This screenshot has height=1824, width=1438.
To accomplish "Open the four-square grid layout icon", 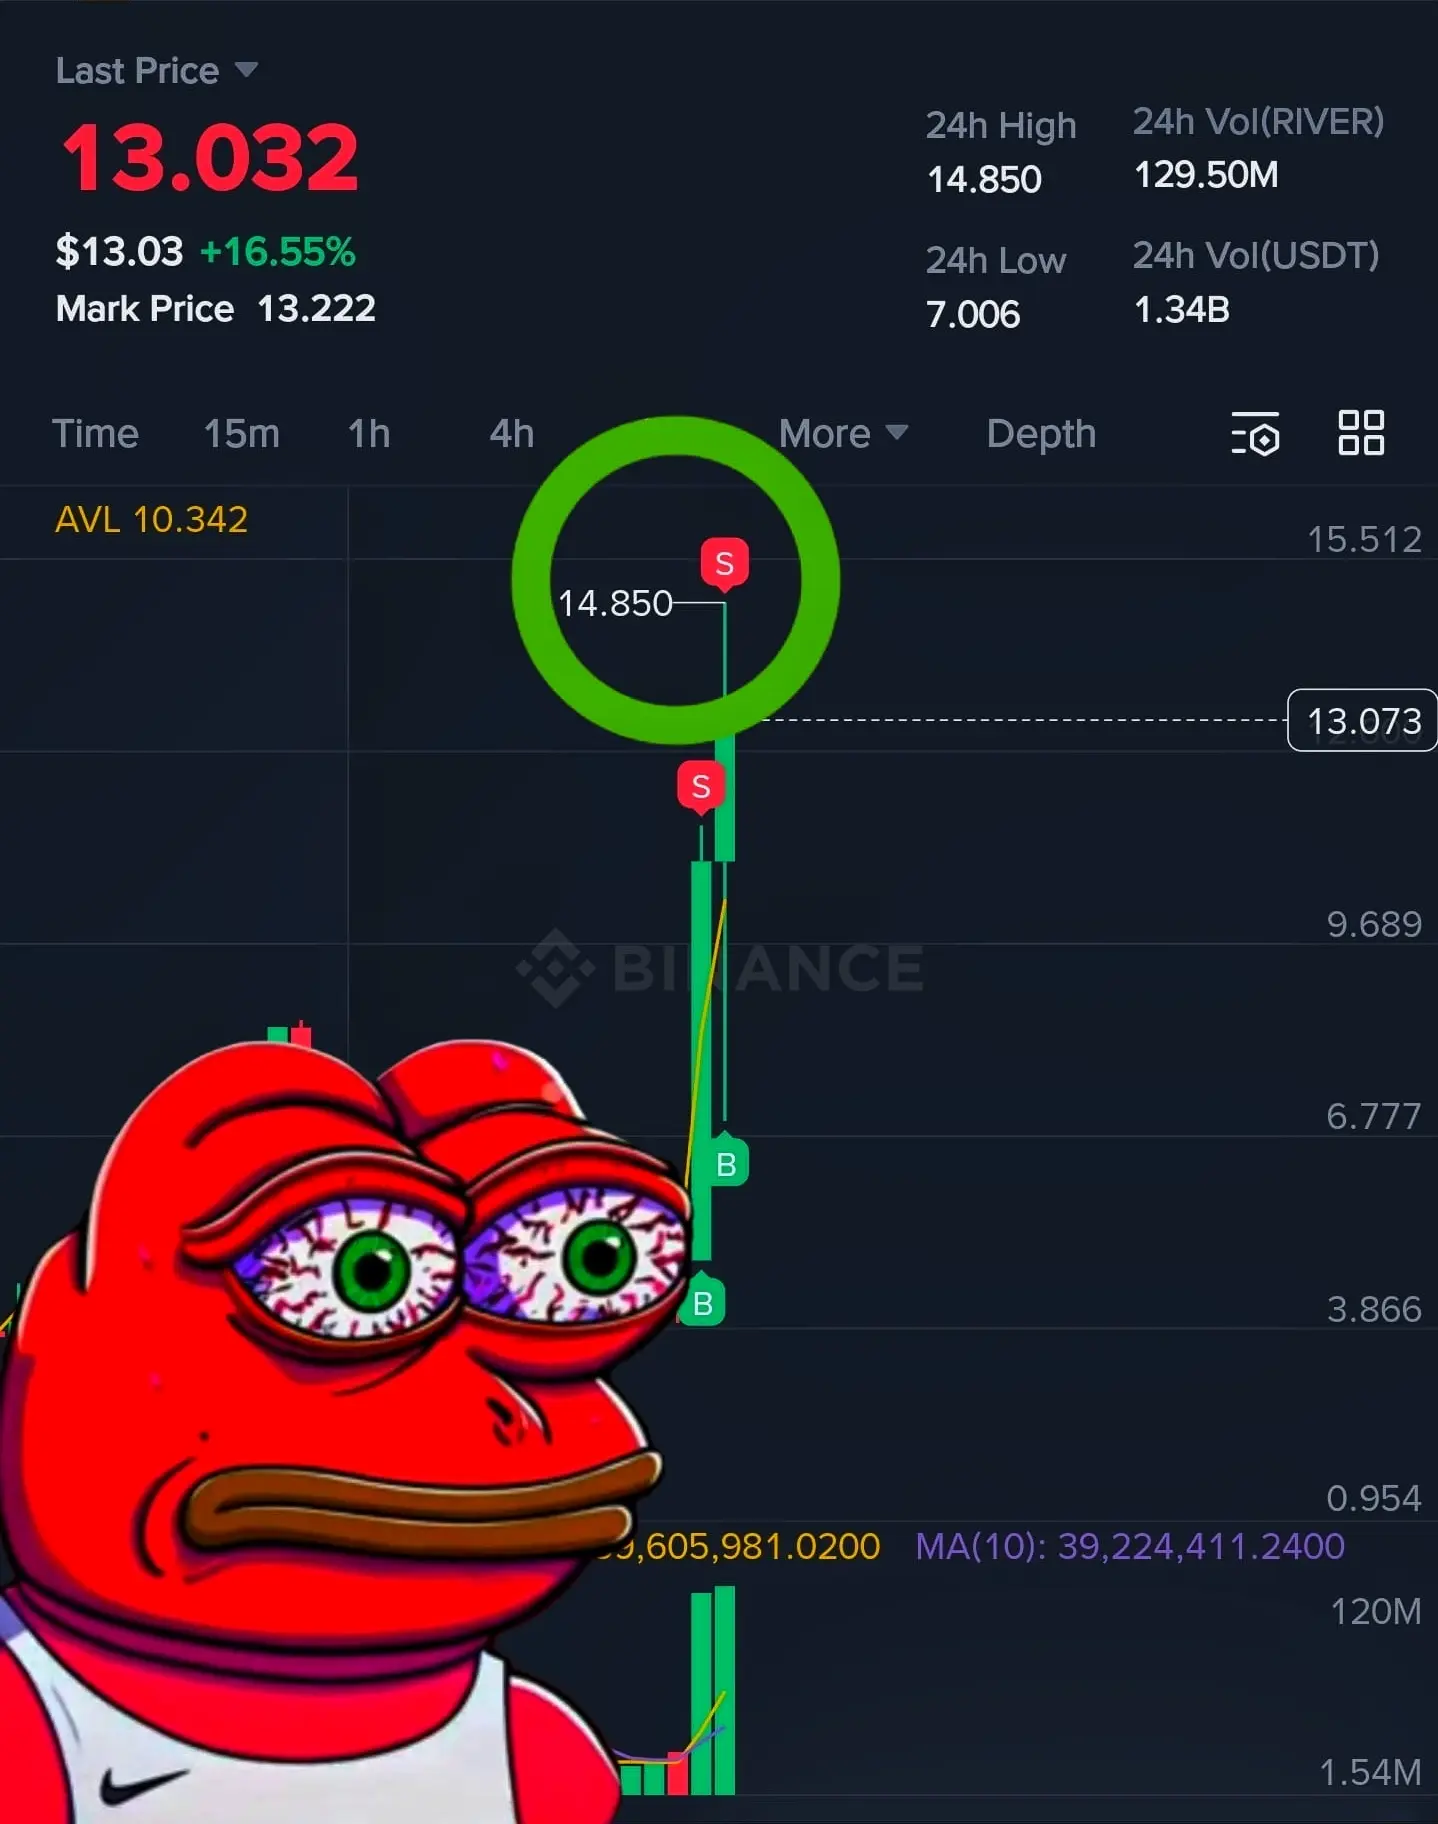I will (x=1361, y=433).
